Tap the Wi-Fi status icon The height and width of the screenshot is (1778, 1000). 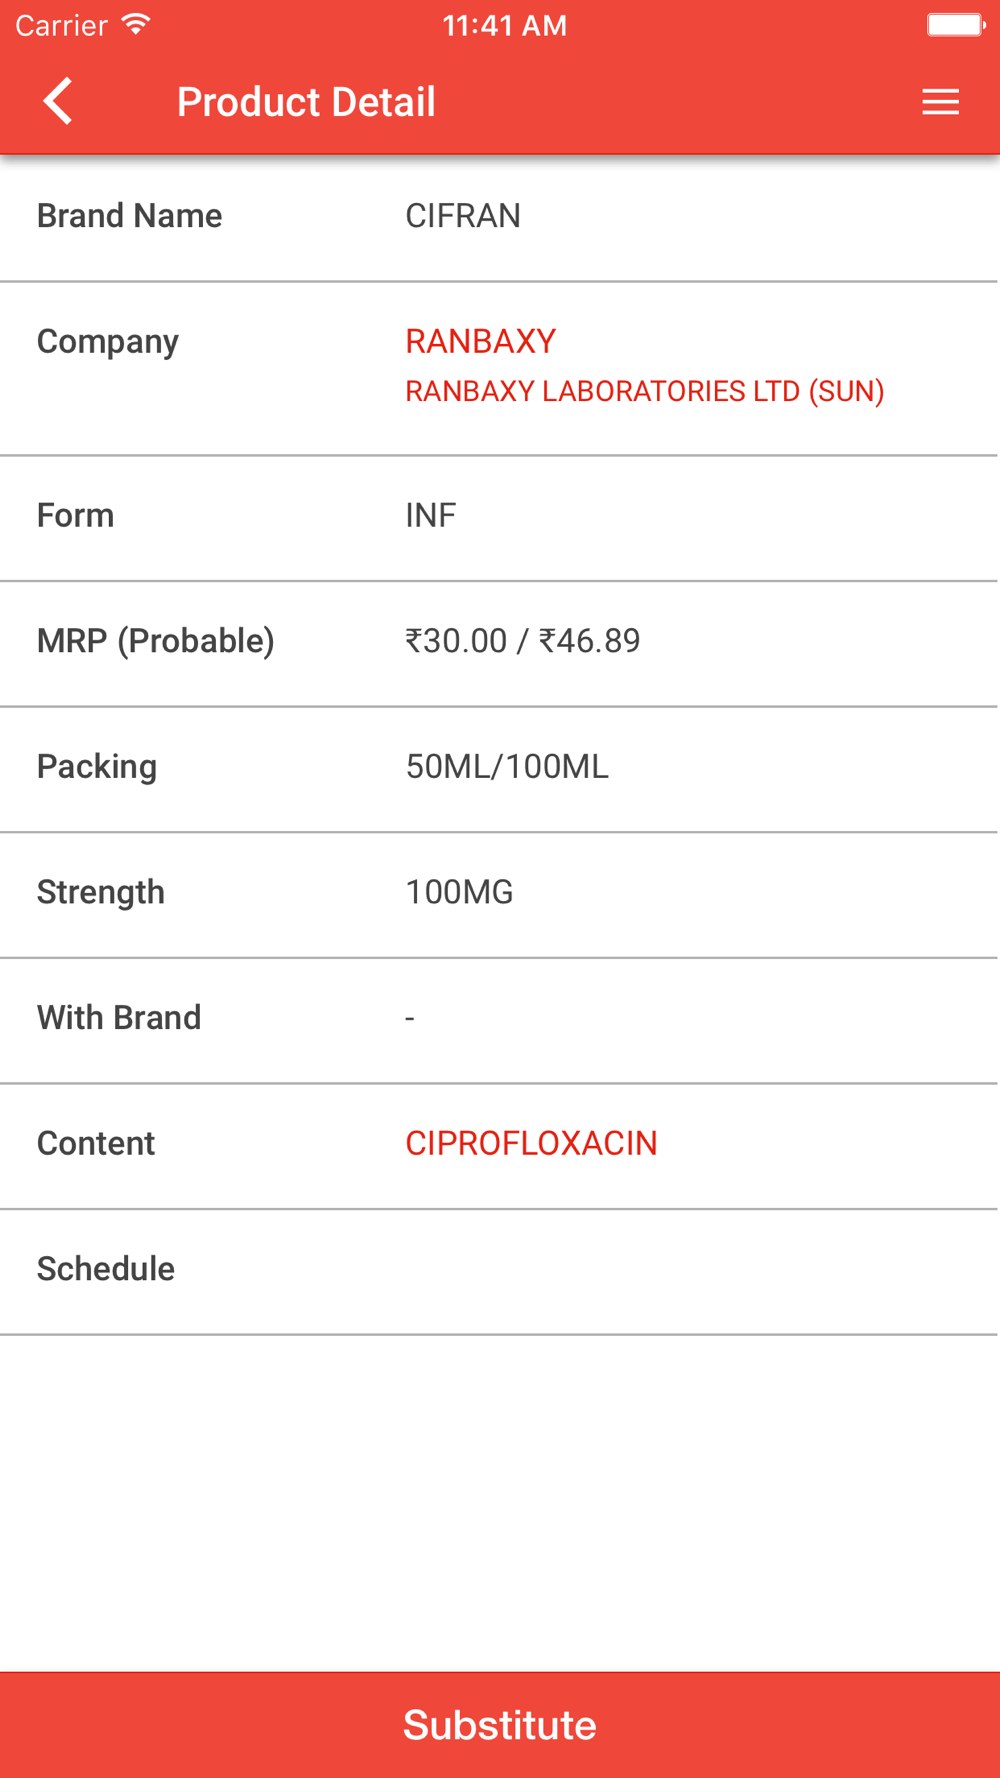click(x=136, y=25)
